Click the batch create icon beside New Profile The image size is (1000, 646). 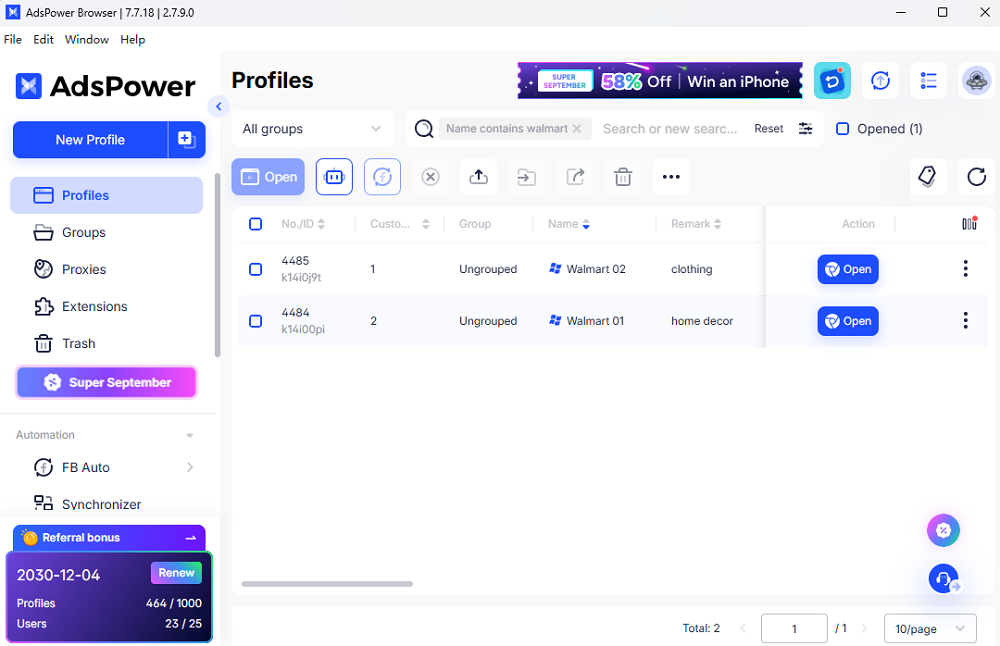(x=187, y=140)
